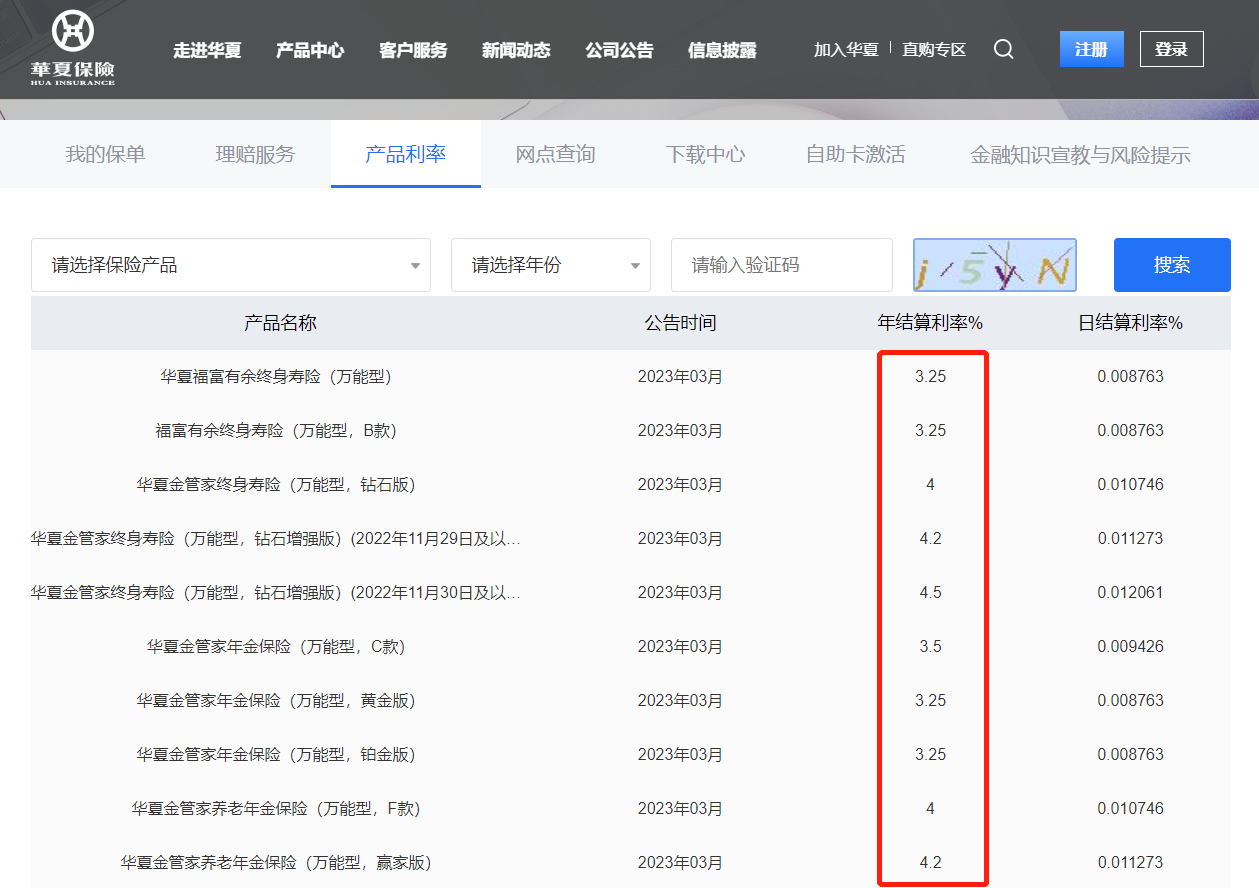Image resolution: width=1259 pixels, height=888 pixels.
Task: Click the 日结算利率% column header
Action: [x=1130, y=323]
